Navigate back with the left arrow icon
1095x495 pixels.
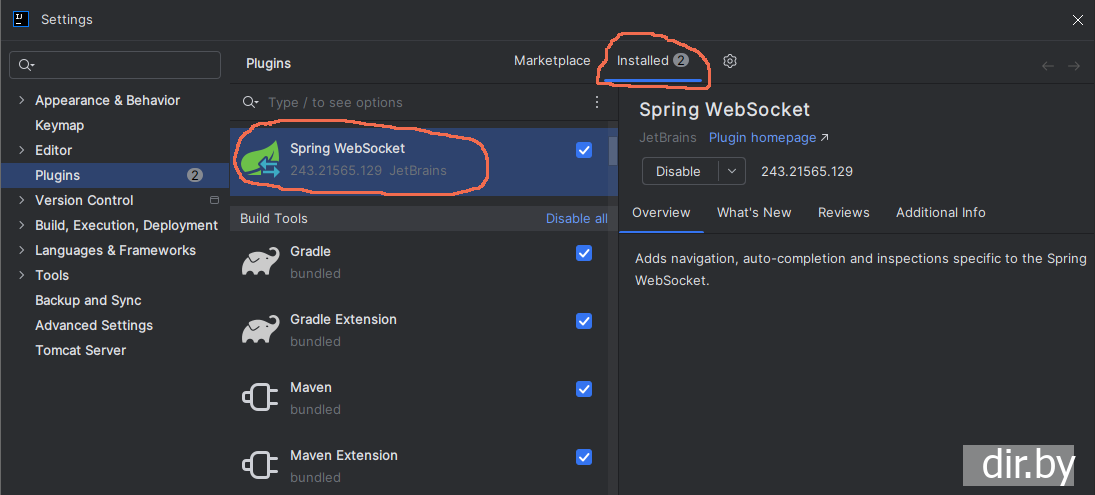1048,66
